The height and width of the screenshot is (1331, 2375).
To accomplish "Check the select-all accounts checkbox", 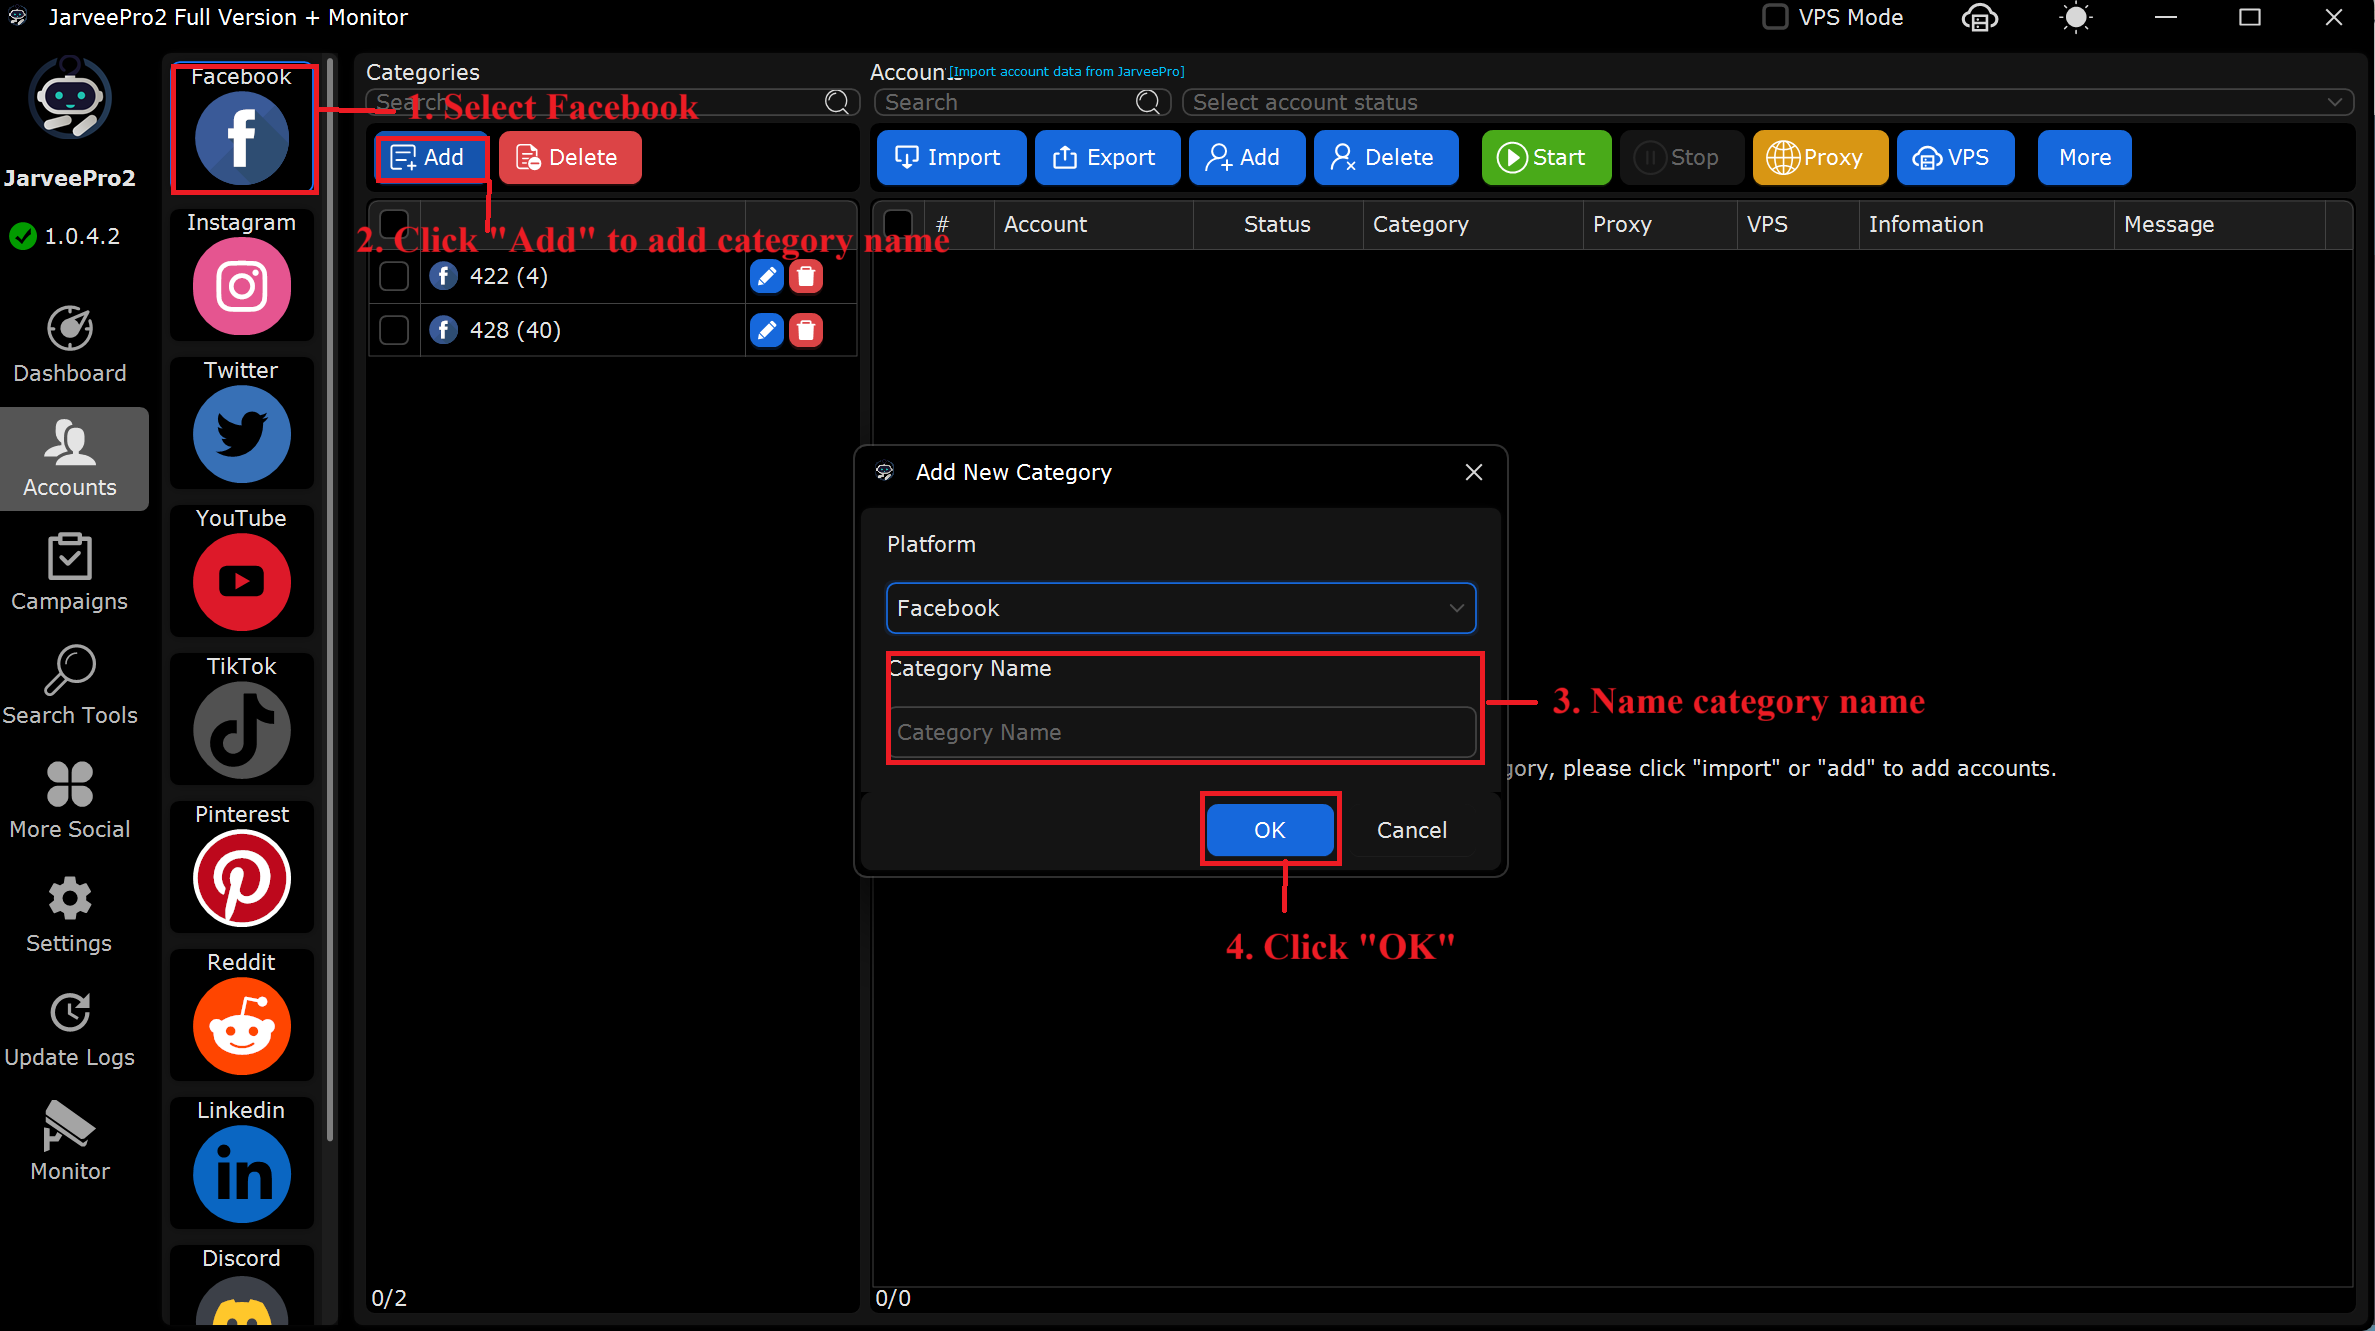I will (898, 223).
